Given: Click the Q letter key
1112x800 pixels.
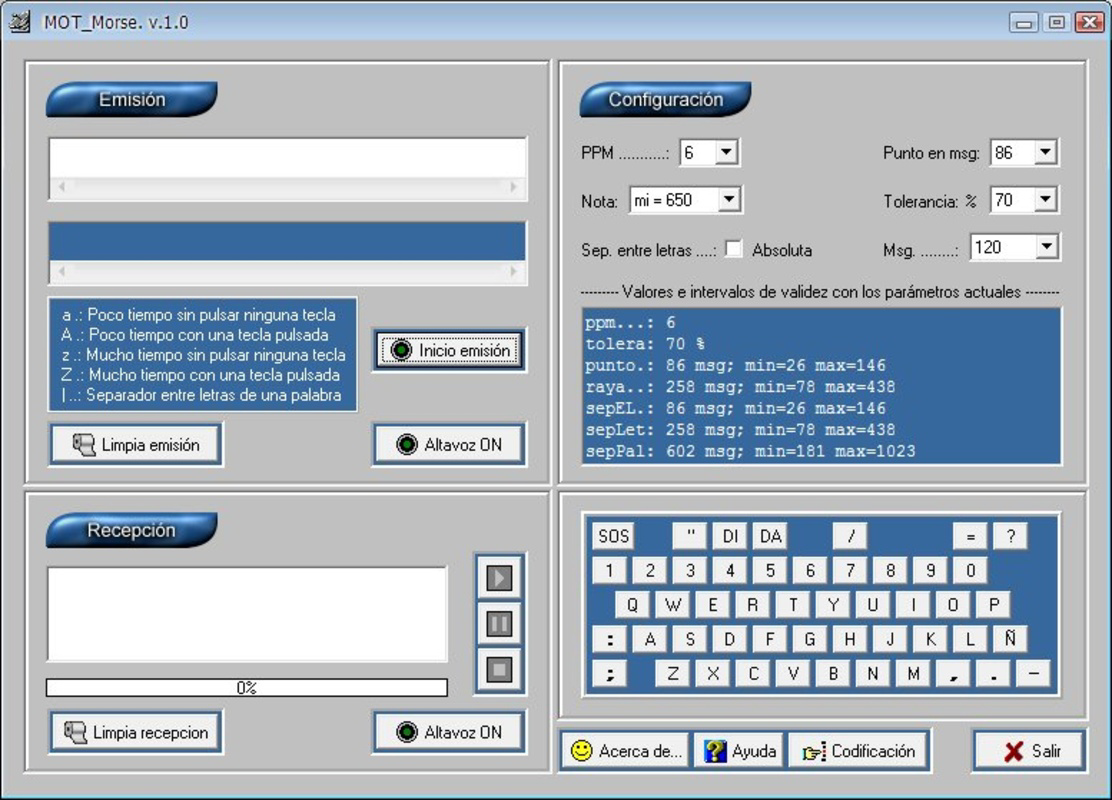Looking at the screenshot, I should [x=633, y=605].
